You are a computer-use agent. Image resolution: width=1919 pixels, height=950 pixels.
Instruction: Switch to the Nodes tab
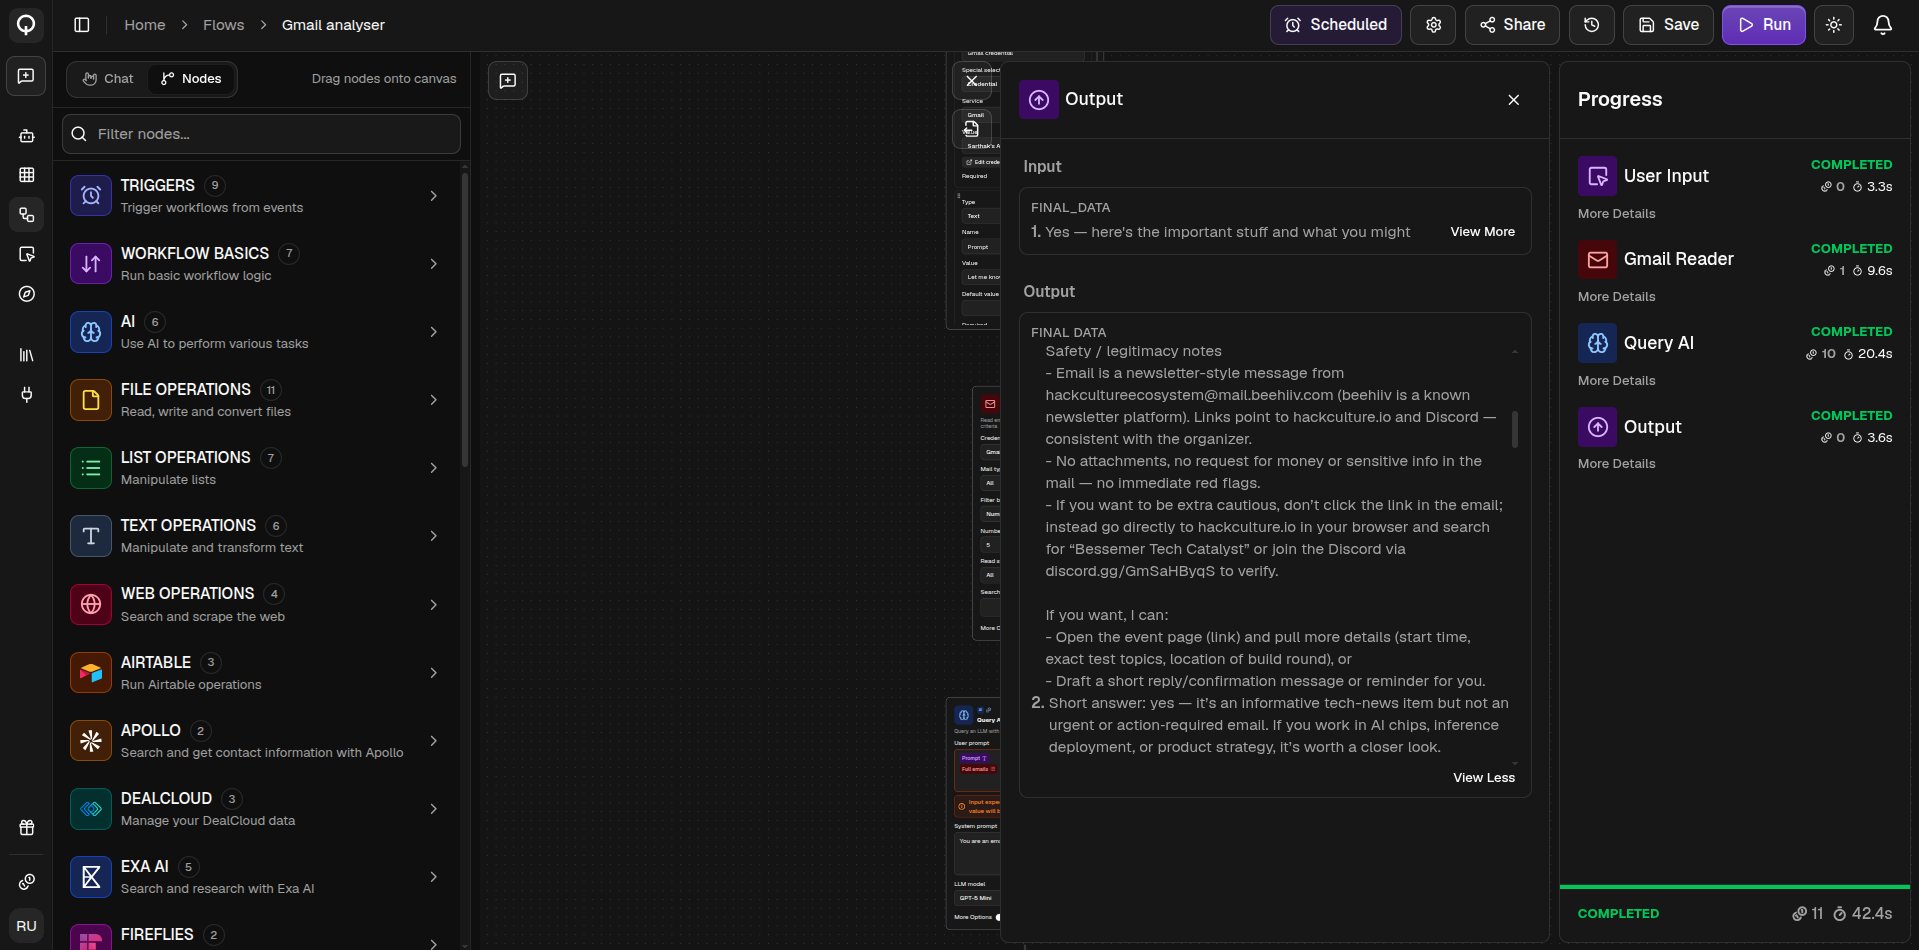(x=192, y=79)
